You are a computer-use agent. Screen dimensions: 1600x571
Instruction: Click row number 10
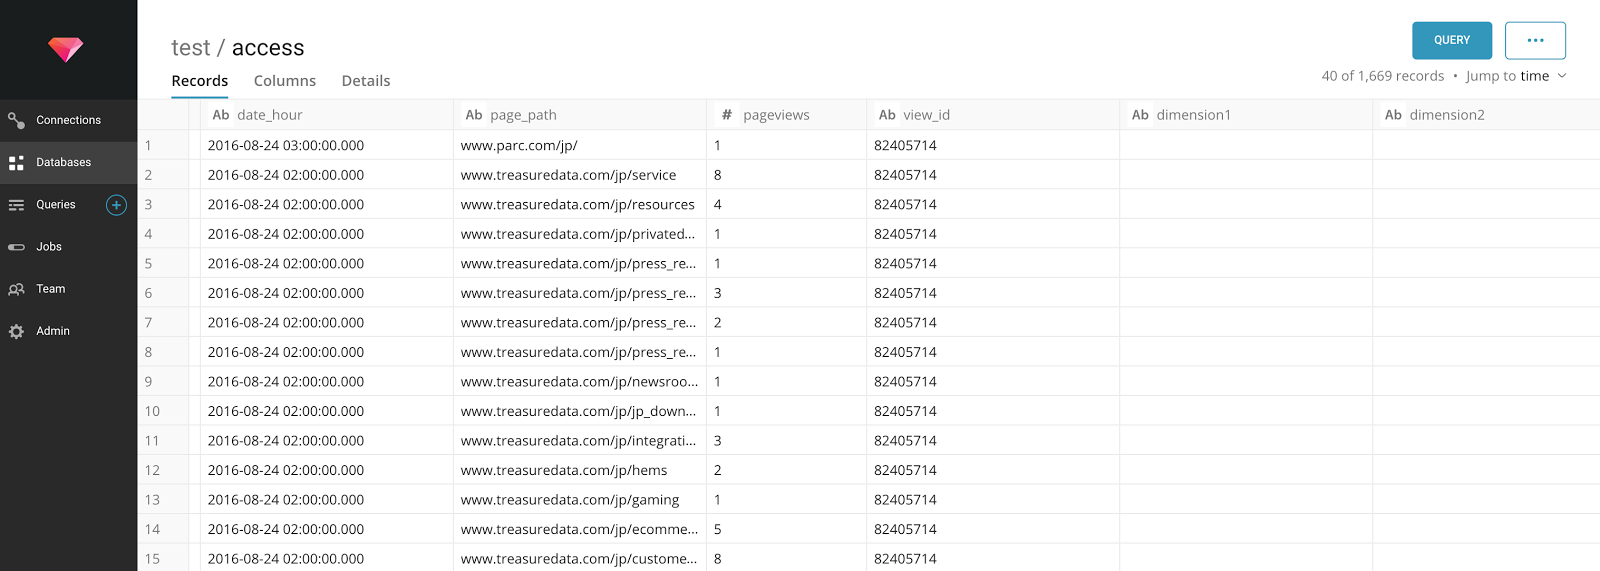(x=152, y=411)
